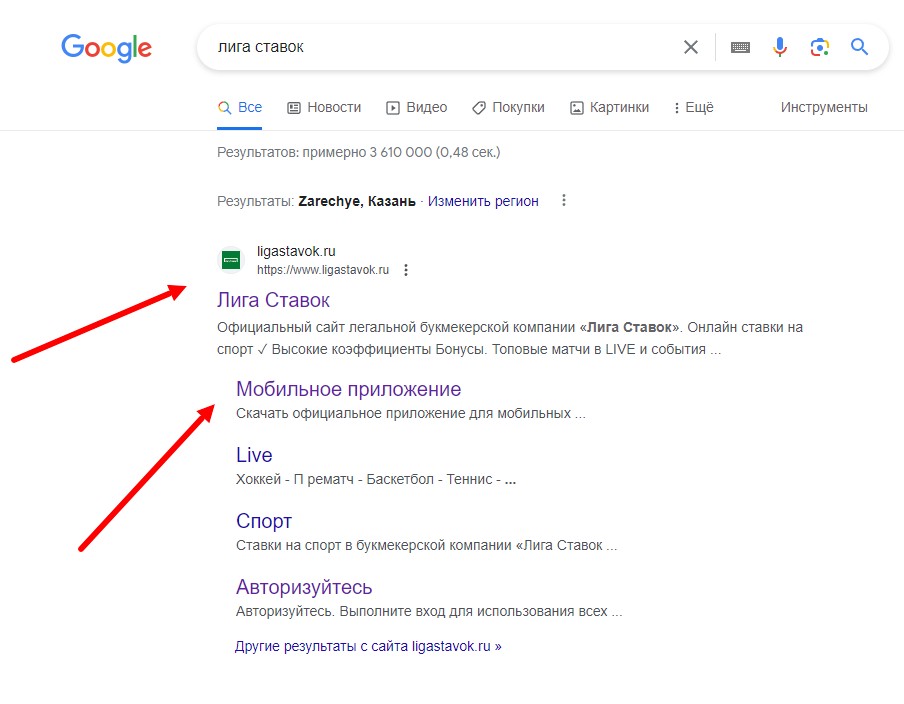
Task: Open the Мобильное приложение sitelink
Action: tap(349, 389)
